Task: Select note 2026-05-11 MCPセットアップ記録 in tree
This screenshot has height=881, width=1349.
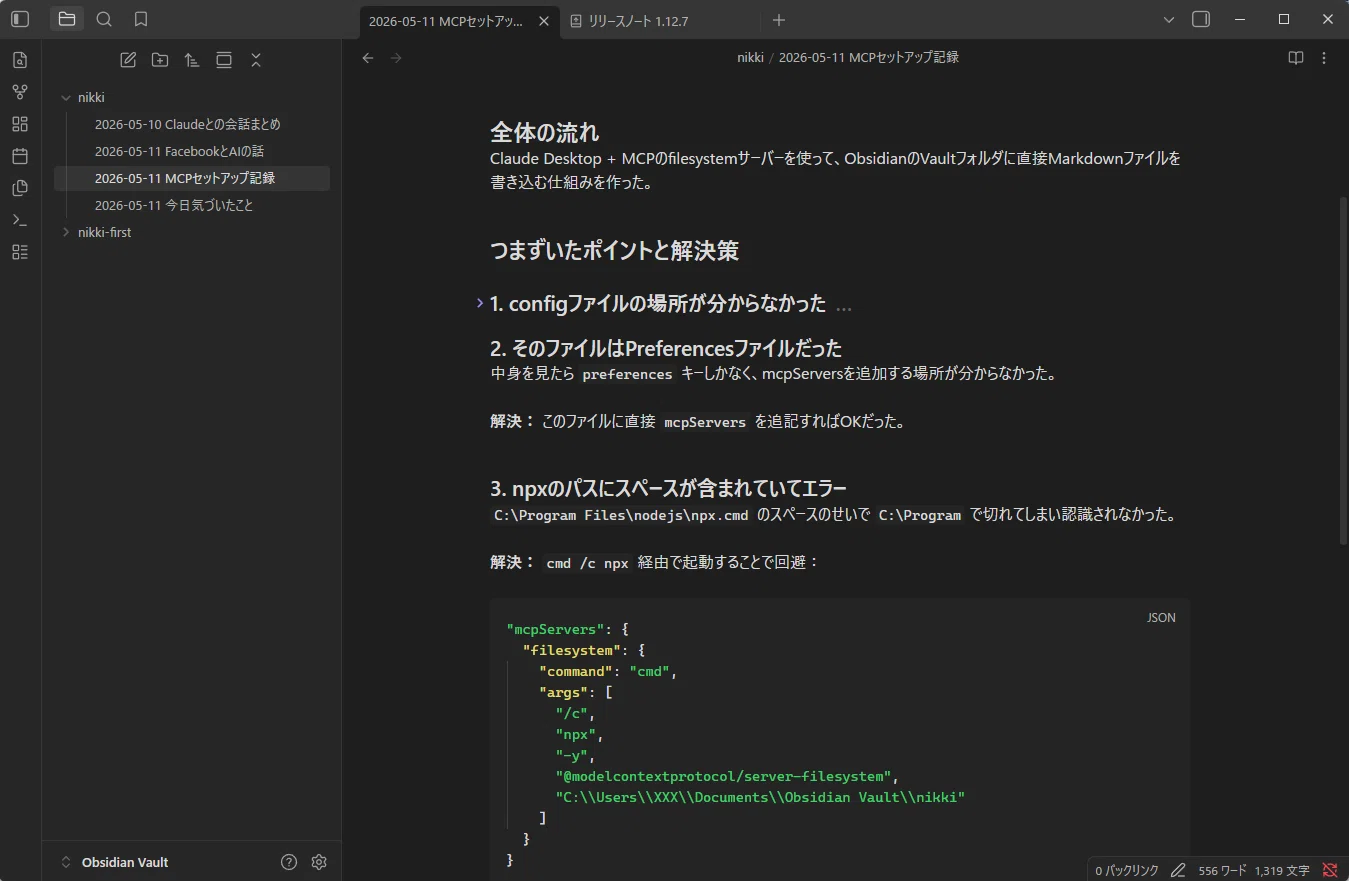Action: [191, 178]
